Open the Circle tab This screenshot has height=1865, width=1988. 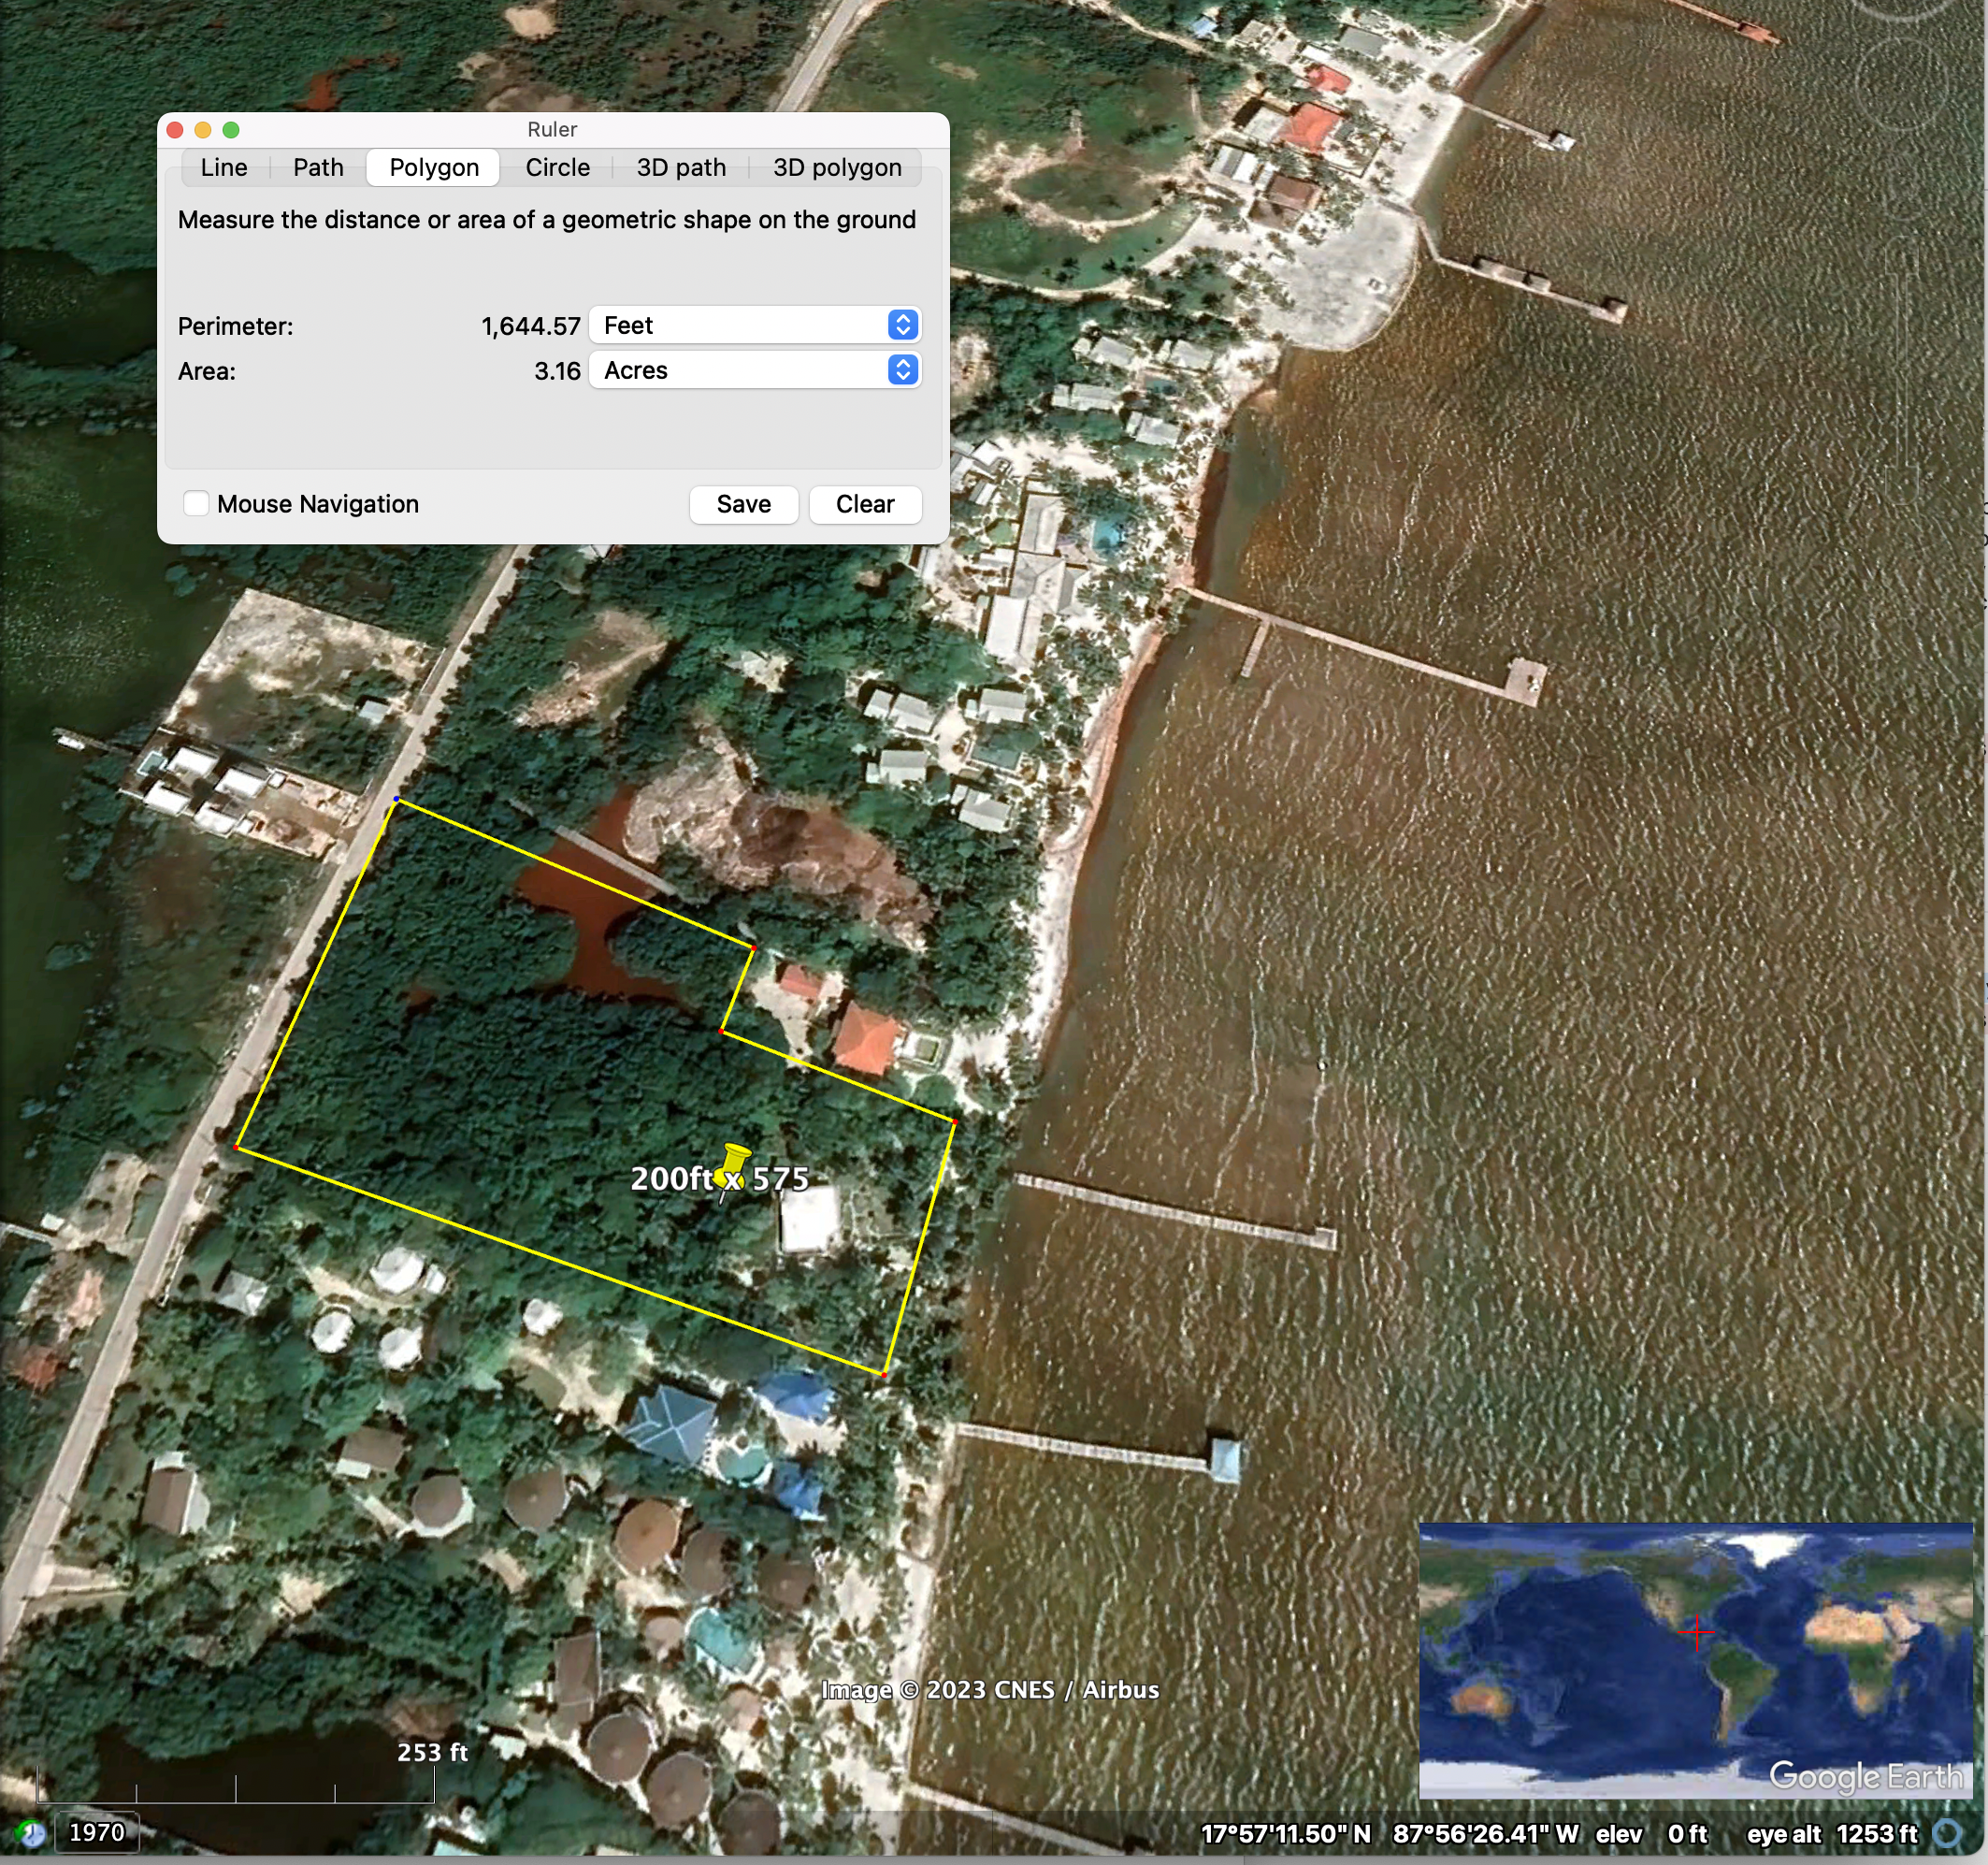[x=557, y=167]
